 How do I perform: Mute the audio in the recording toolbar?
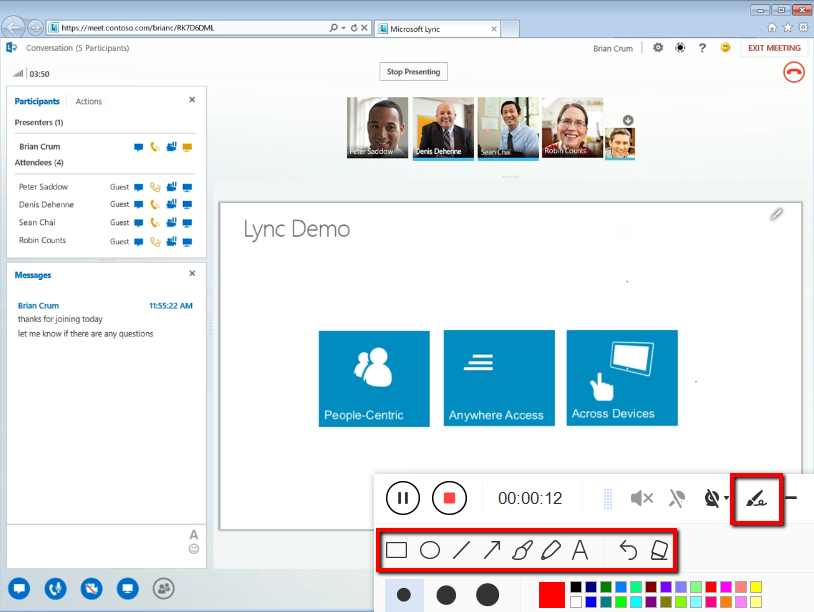coord(641,497)
